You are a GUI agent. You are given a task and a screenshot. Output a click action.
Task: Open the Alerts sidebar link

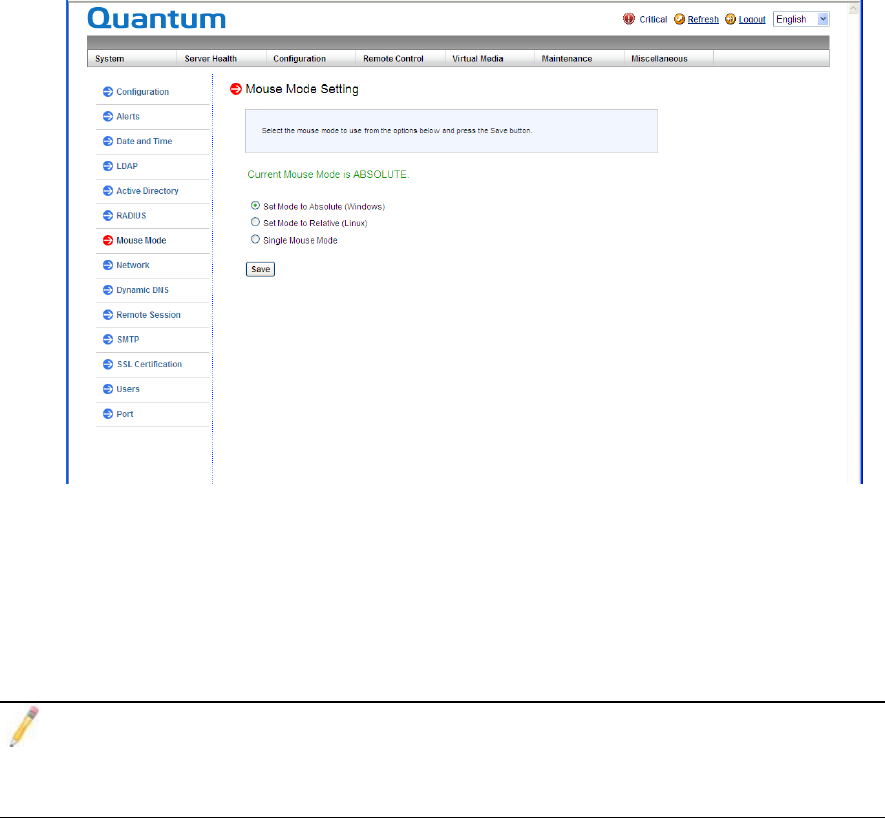tap(128, 116)
